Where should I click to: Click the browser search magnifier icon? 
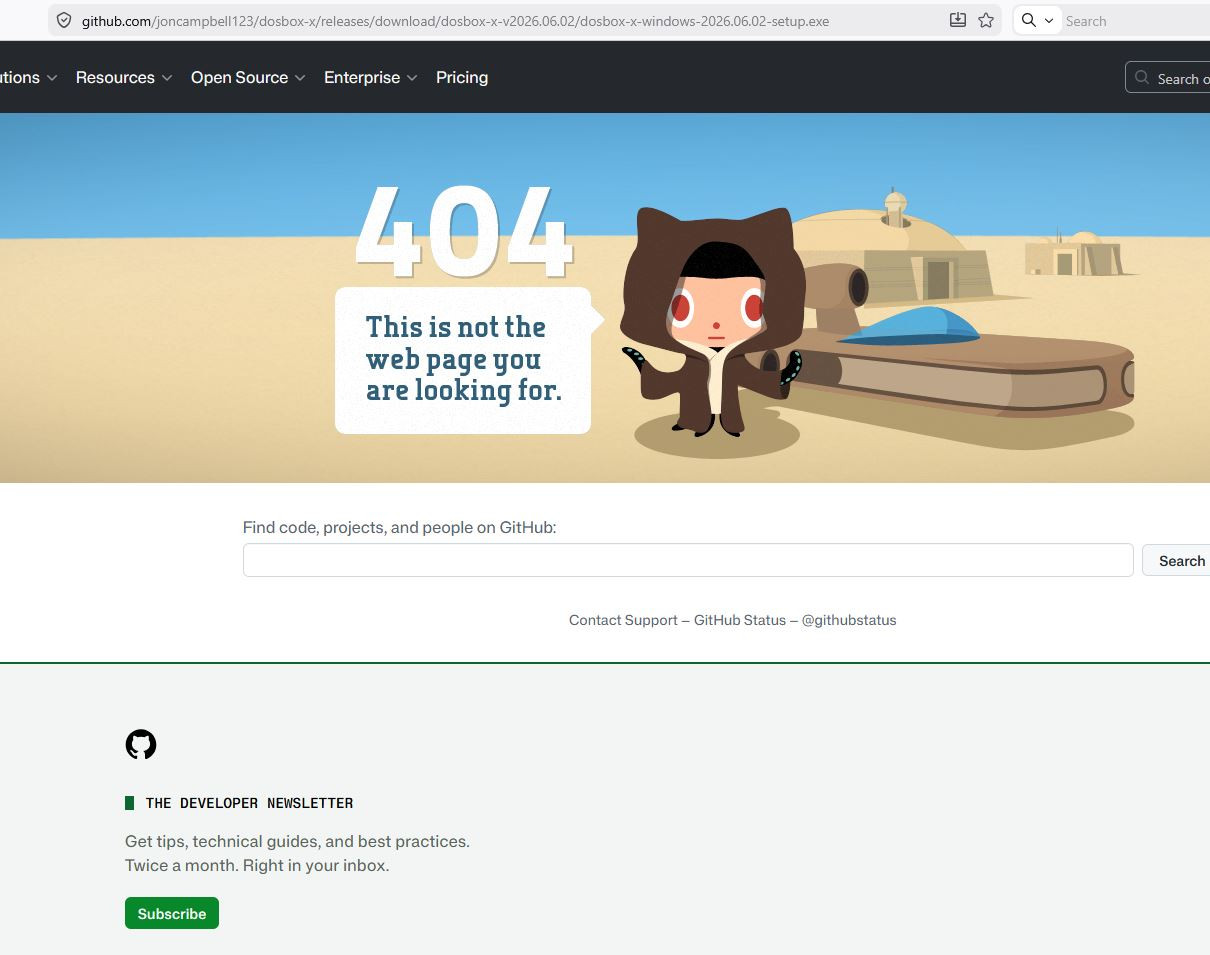(x=1029, y=20)
